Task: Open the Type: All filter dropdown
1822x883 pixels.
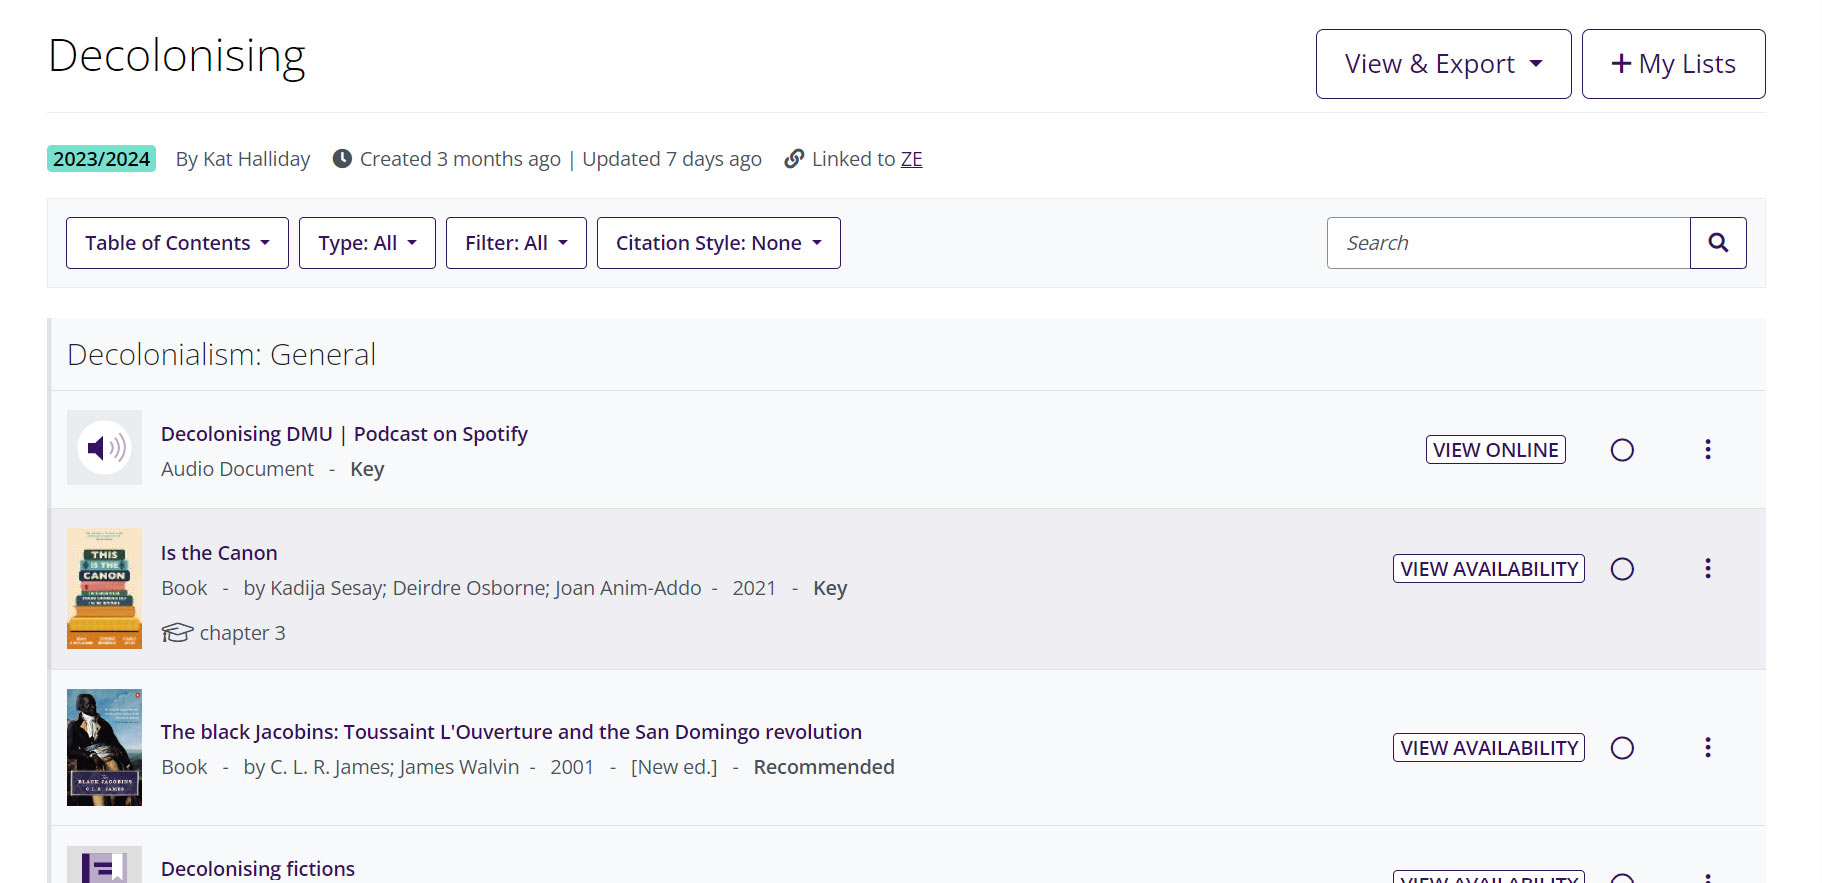Action: [367, 243]
